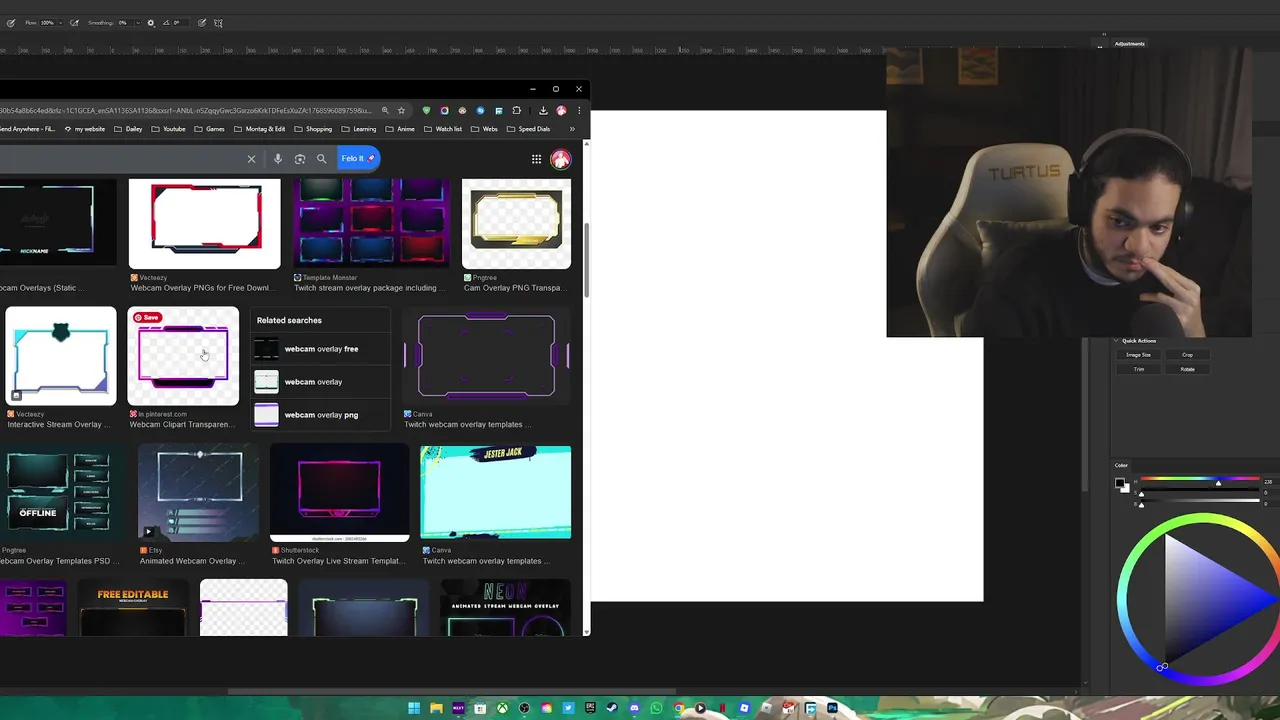Click the red Save button on Pinterest thumbnail
The width and height of the screenshot is (1280, 720).
pos(147,317)
